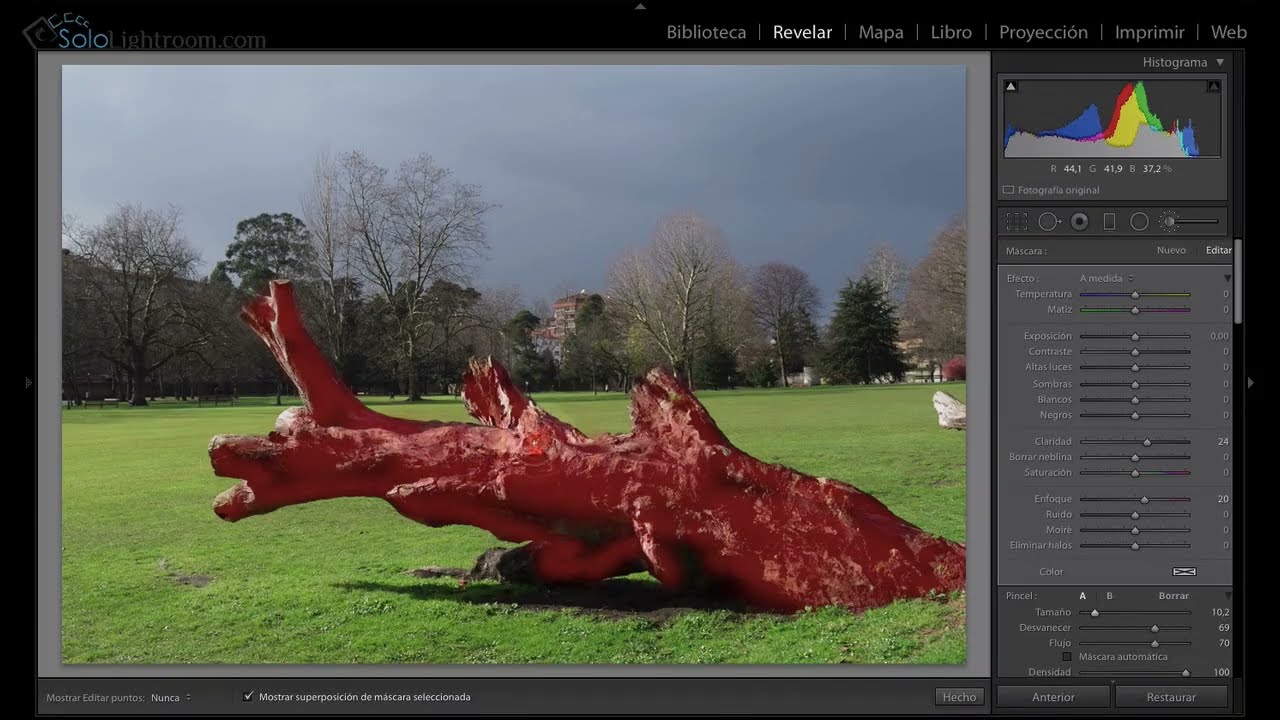Open Mostrar Editar puntos 'Nunca' dropdown
The height and width of the screenshot is (720, 1280).
(x=171, y=698)
